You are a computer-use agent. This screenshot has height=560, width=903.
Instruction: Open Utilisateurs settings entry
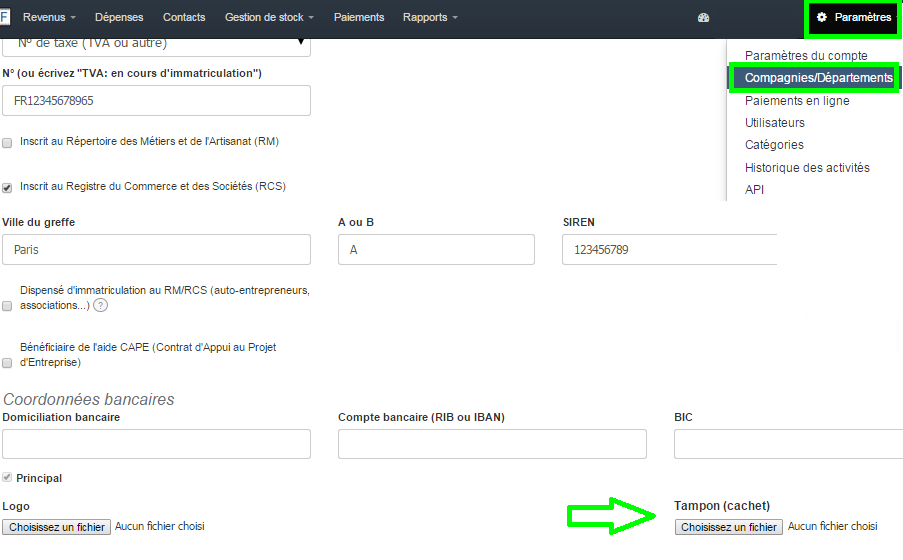(x=775, y=123)
